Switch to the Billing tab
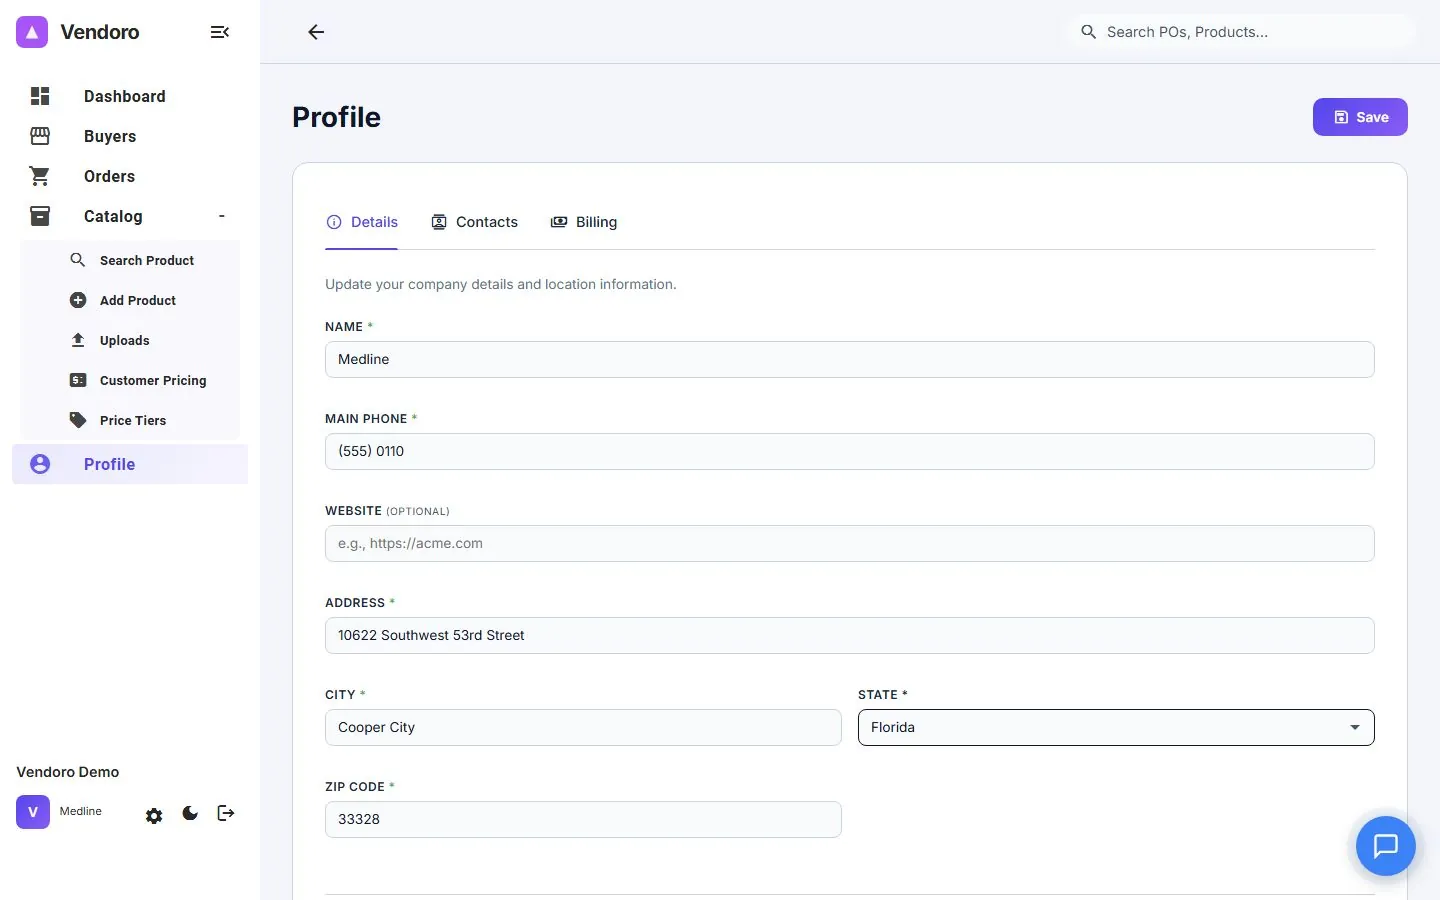Screen dimensions: 1440x900 pos(584,222)
